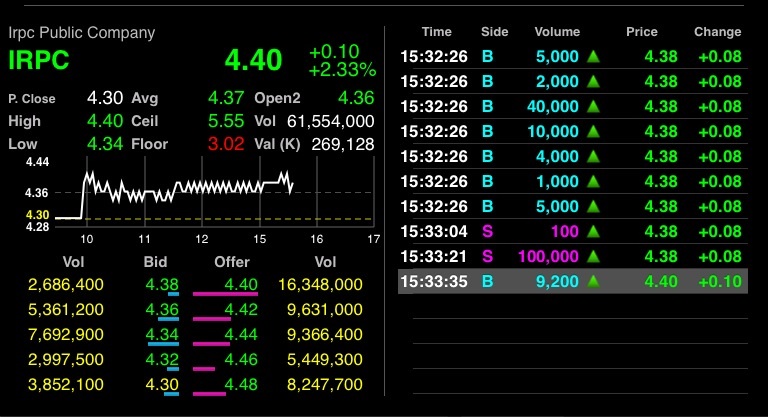Click the 10,000 buy volume

[553, 131]
